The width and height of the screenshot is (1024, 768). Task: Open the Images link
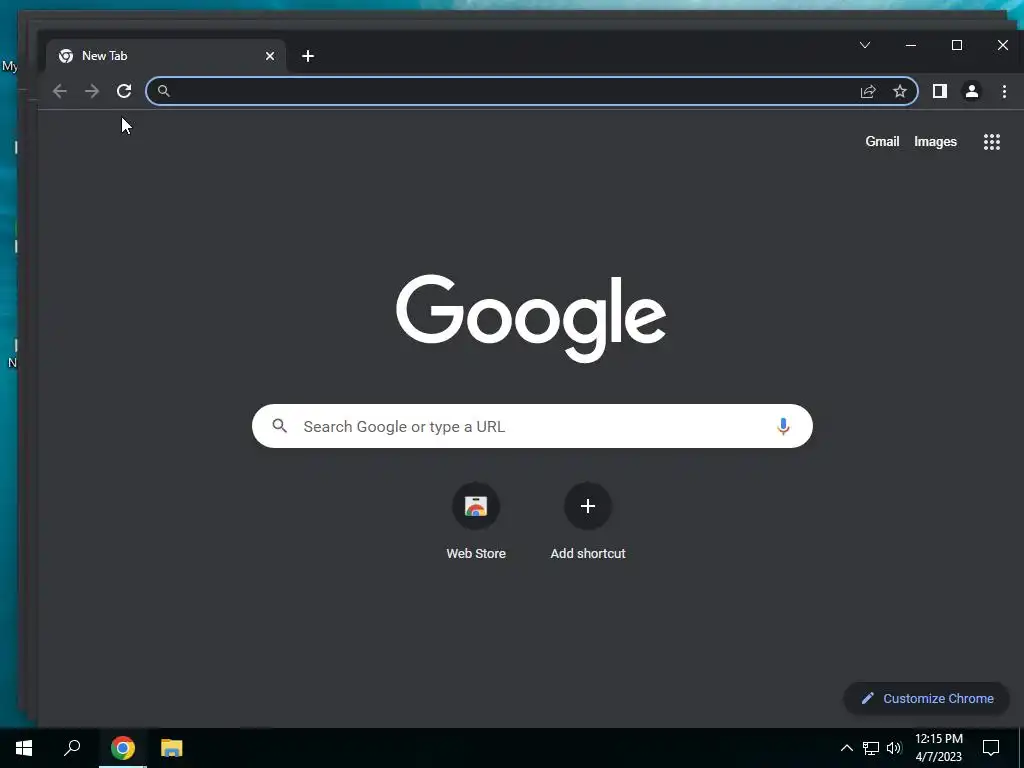935,142
